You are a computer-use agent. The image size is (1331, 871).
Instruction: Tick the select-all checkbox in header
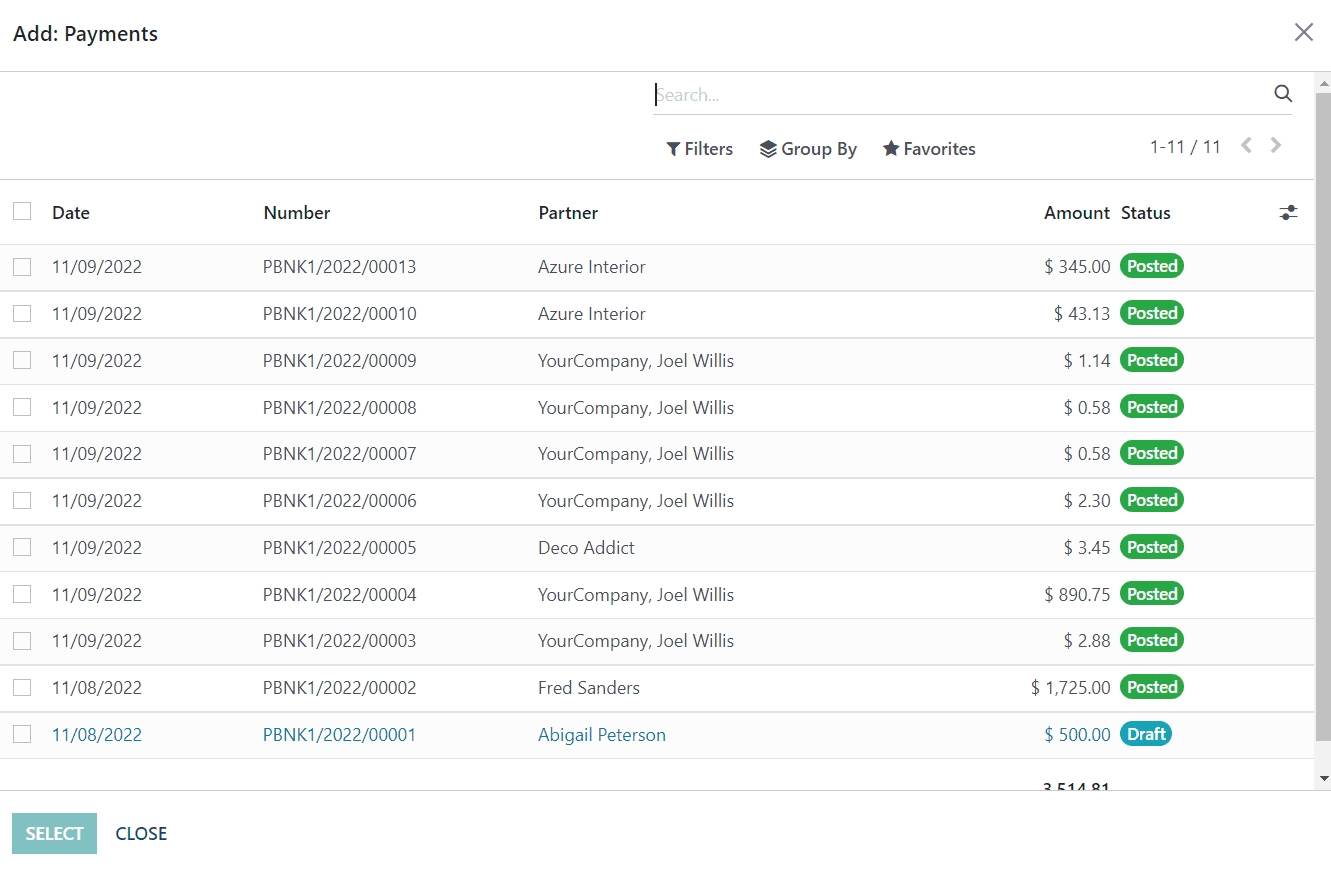[22, 212]
